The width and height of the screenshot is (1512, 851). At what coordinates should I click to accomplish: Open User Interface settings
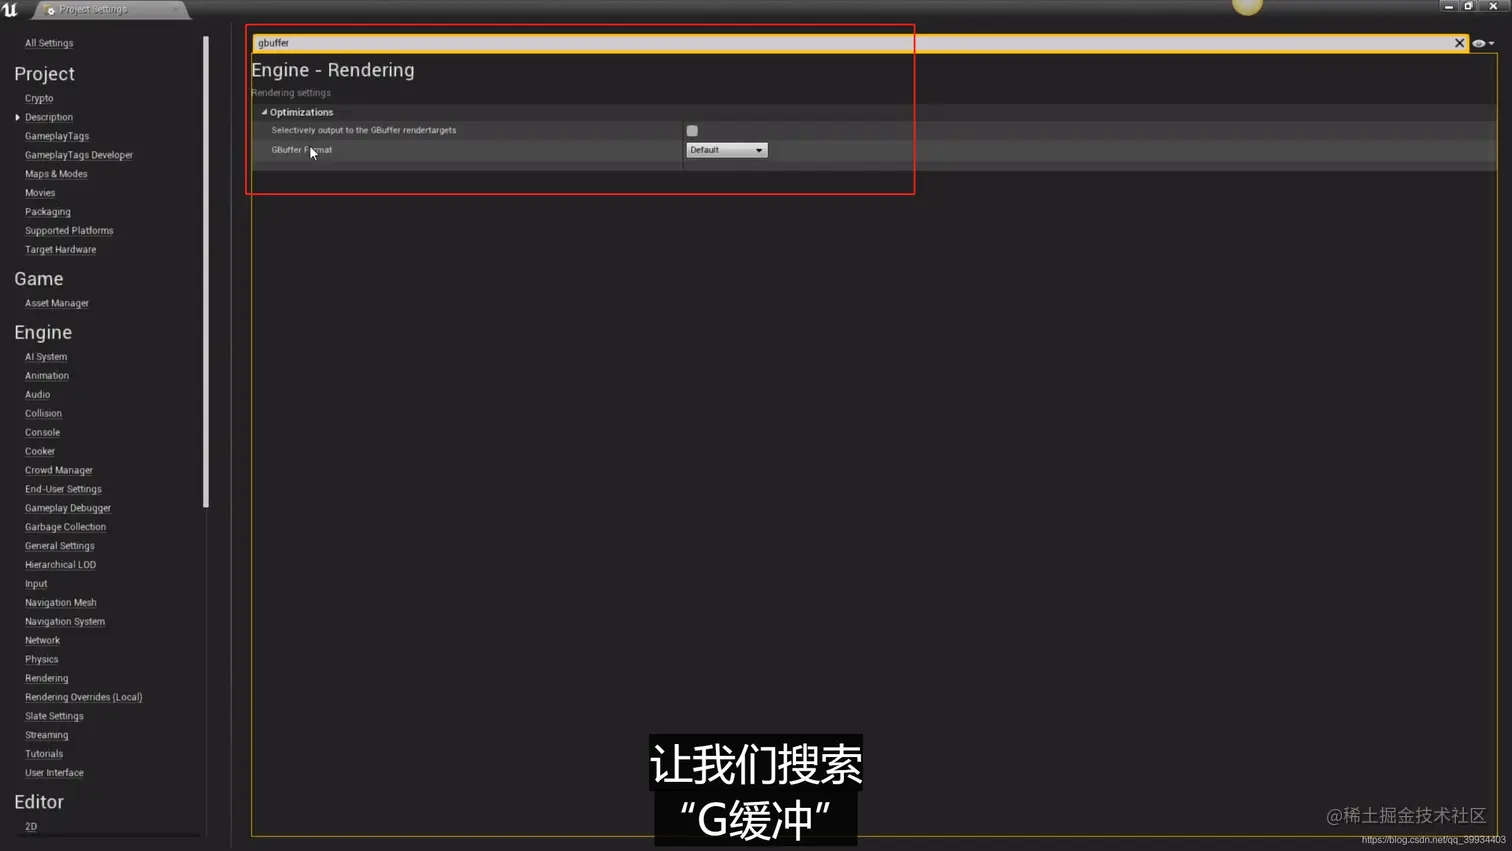tap(54, 775)
